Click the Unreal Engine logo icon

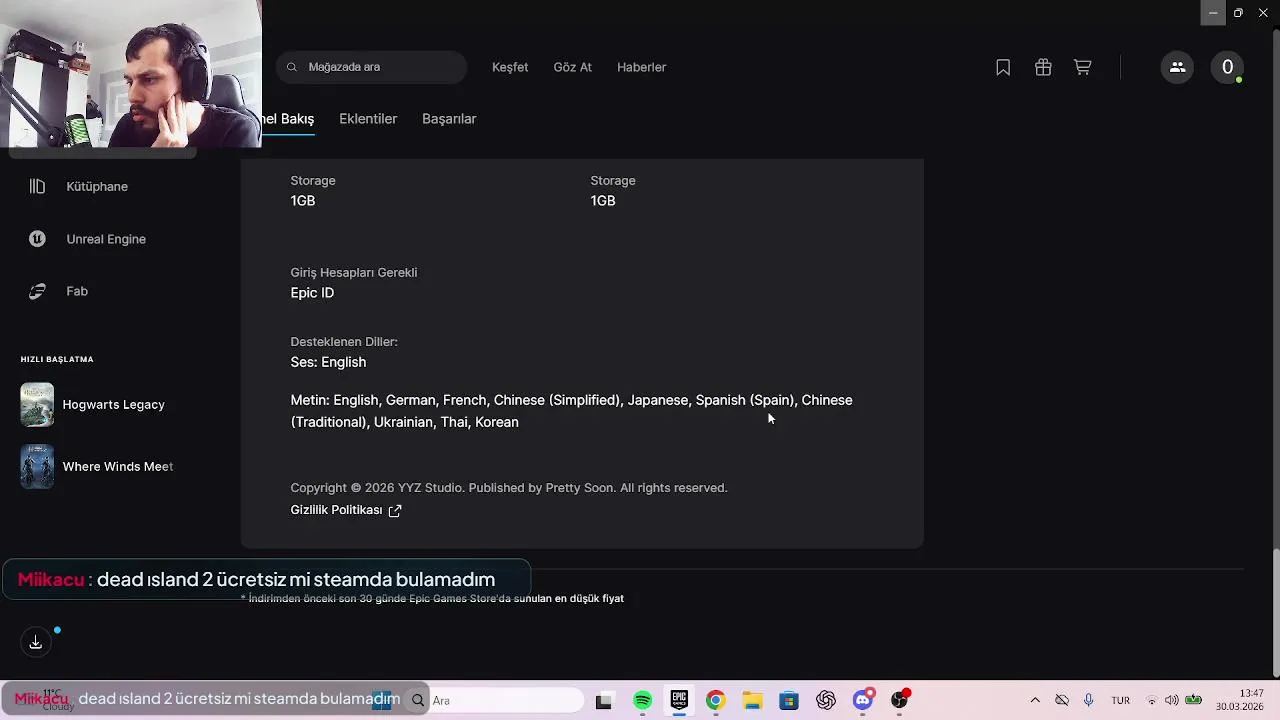[37, 239]
